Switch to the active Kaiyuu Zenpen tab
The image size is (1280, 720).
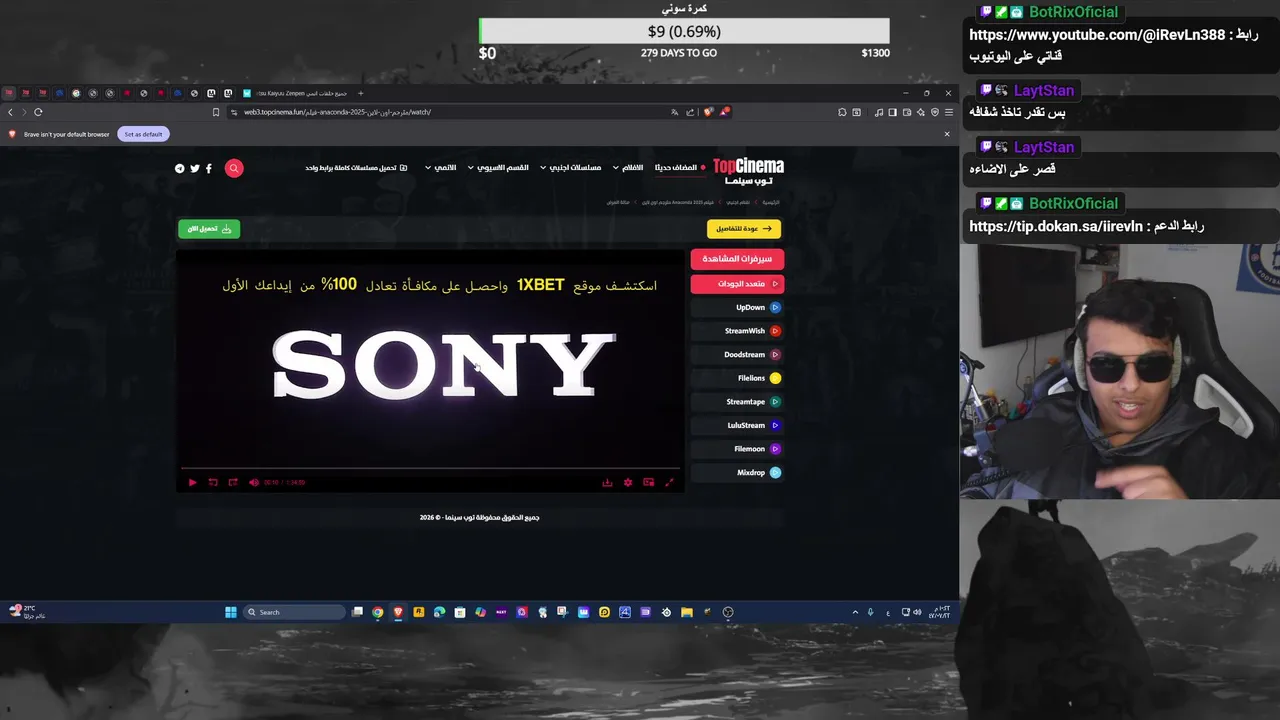pos(295,93)
